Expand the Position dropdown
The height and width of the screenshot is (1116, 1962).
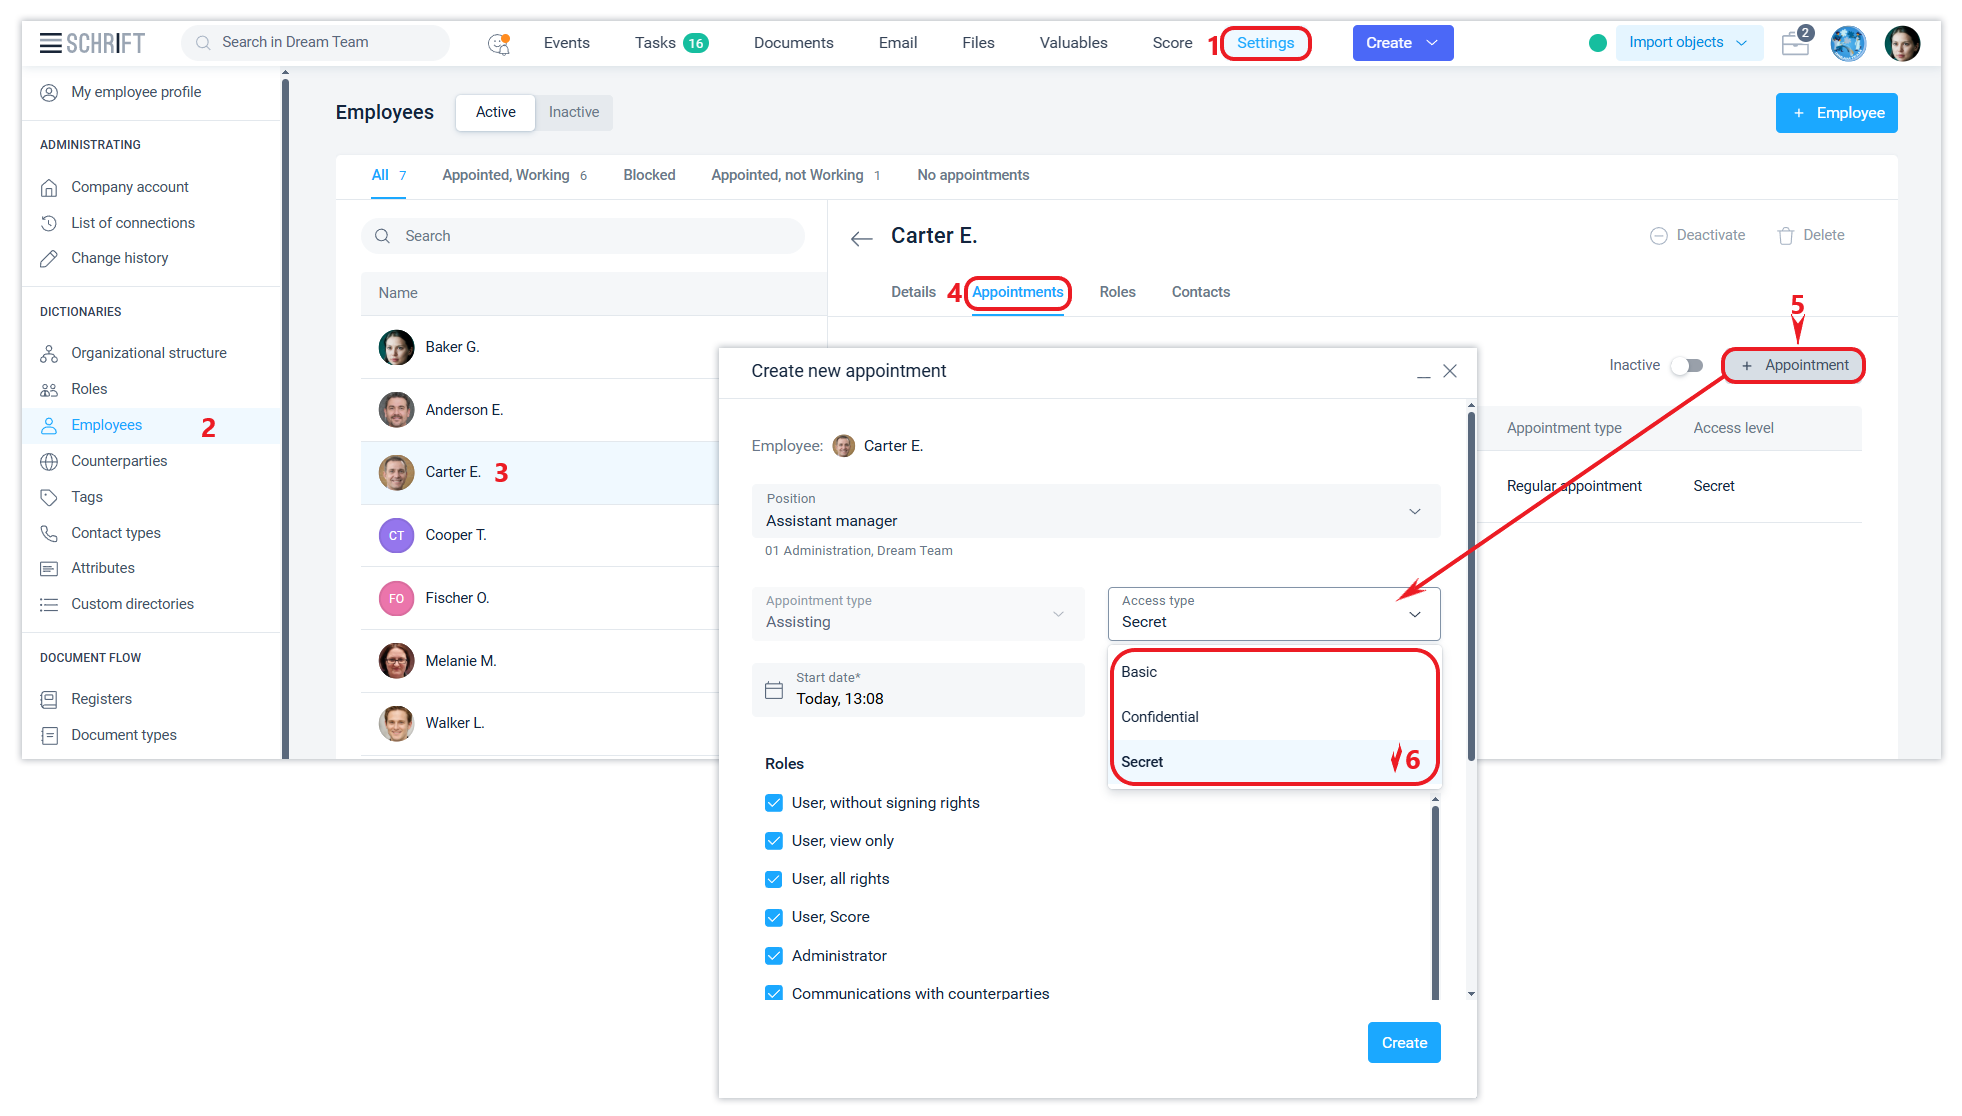coord(1414,511)
